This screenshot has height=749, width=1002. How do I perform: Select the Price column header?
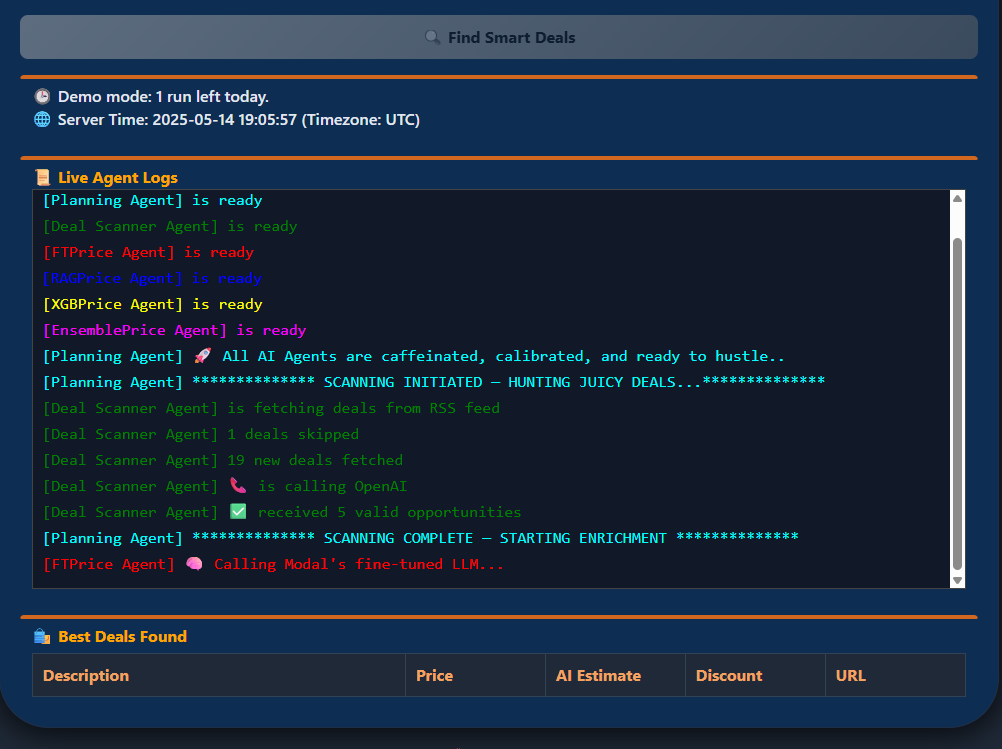[434, 676]
